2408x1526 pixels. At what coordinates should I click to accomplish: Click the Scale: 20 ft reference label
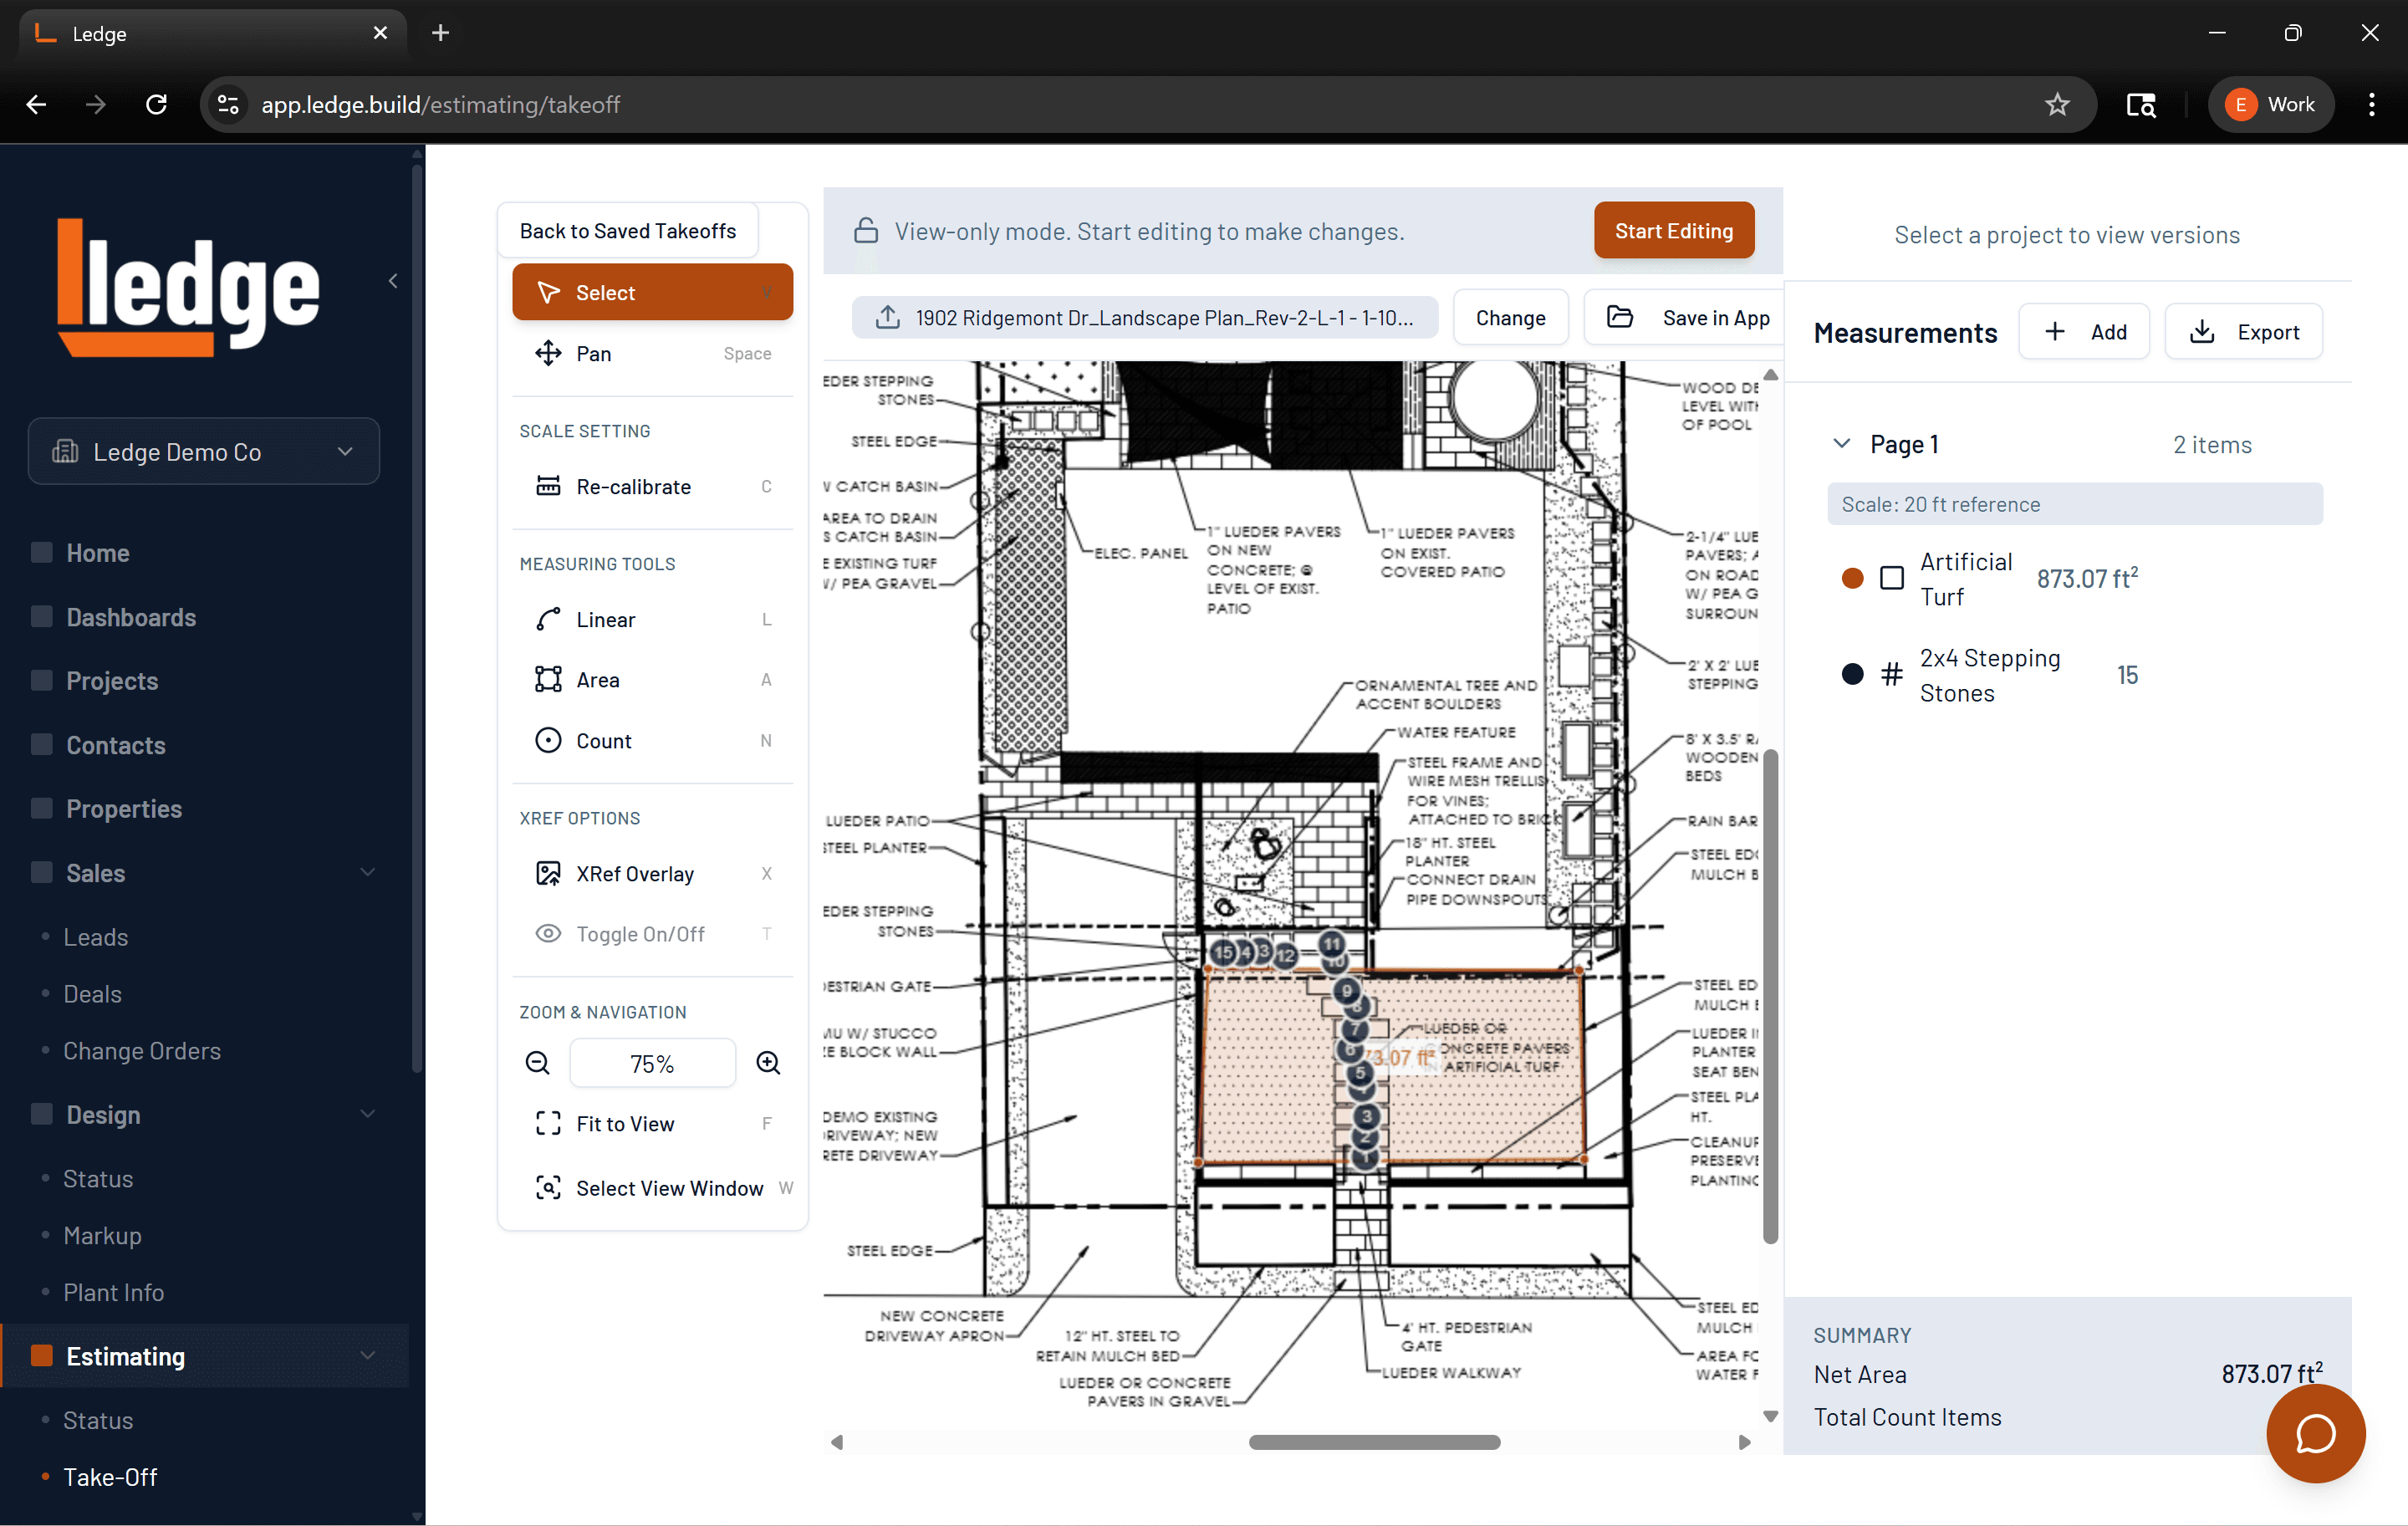[x=2074, y=504]
